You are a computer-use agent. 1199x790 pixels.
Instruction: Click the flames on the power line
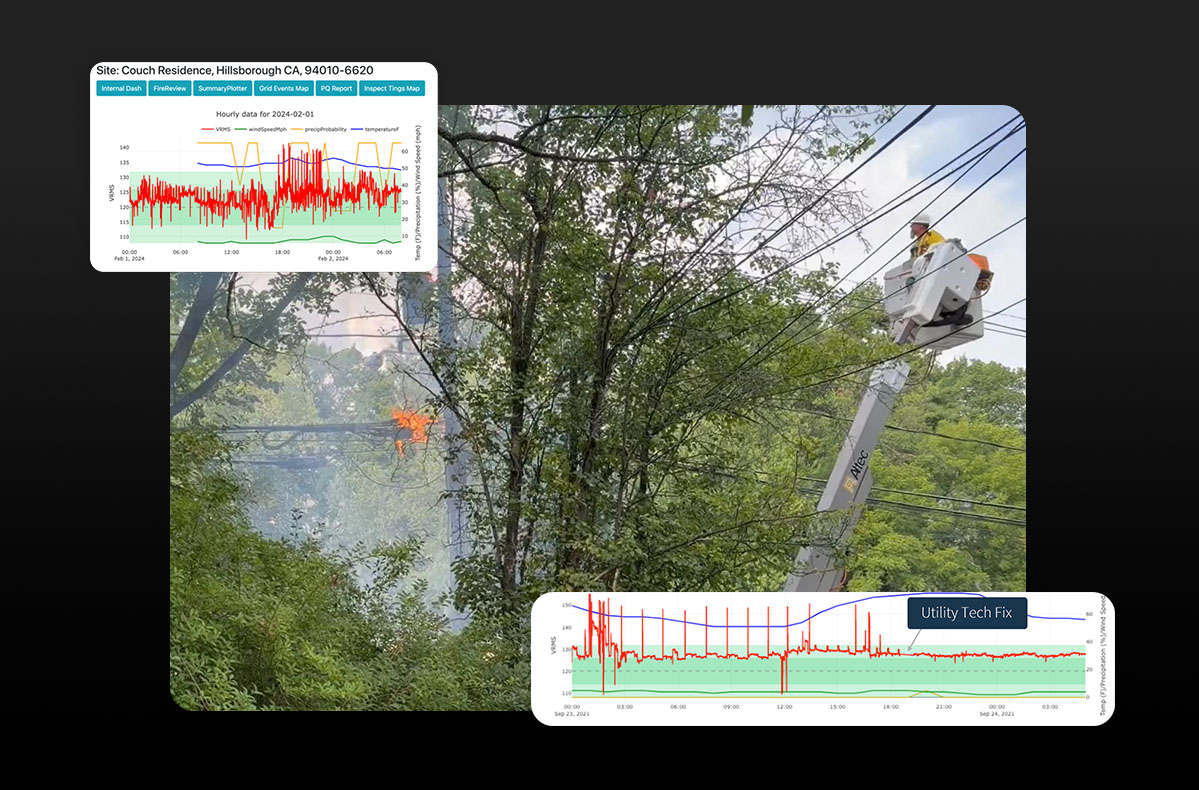[x=411, y=428]
